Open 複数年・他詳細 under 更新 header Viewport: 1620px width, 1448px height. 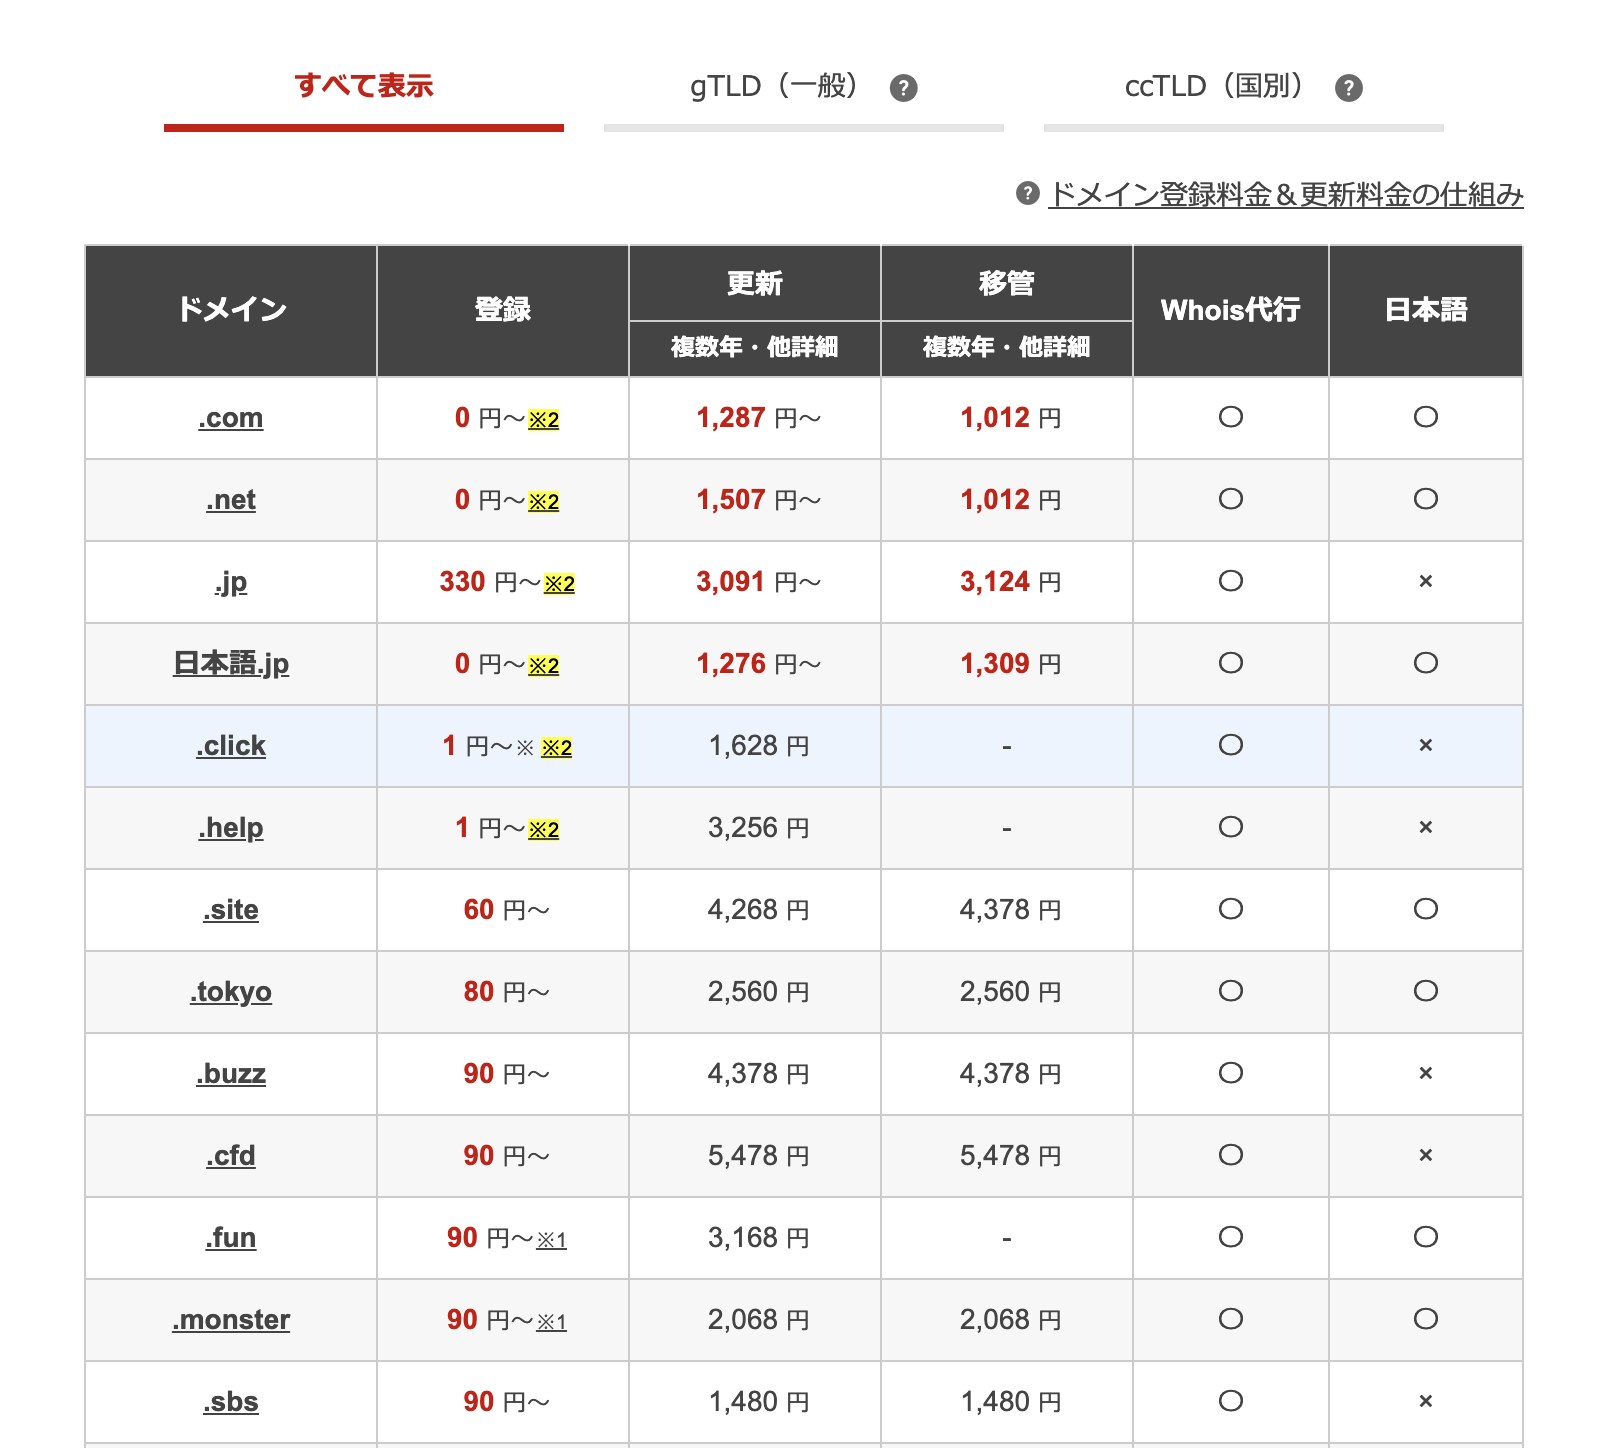pyautogui.click(x=755, y=347)
